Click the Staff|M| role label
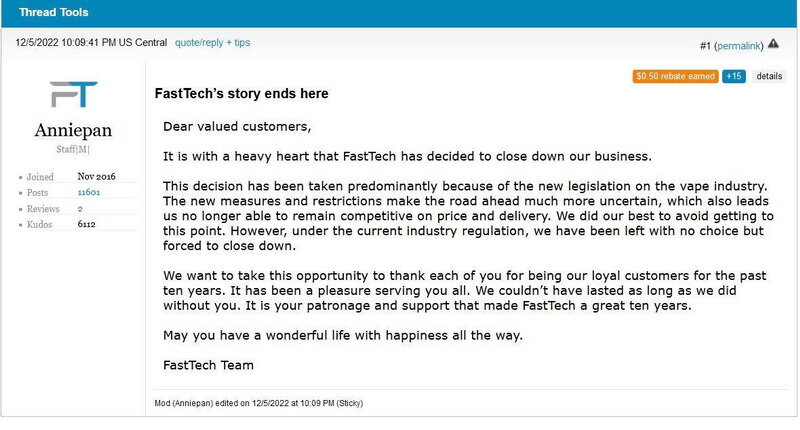Screen dimensions: 800x430 click(x=73, y=149)
